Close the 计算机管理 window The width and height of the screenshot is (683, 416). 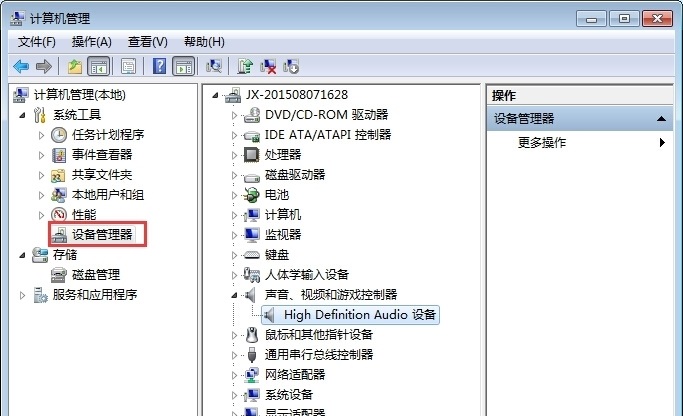point(657,19)
